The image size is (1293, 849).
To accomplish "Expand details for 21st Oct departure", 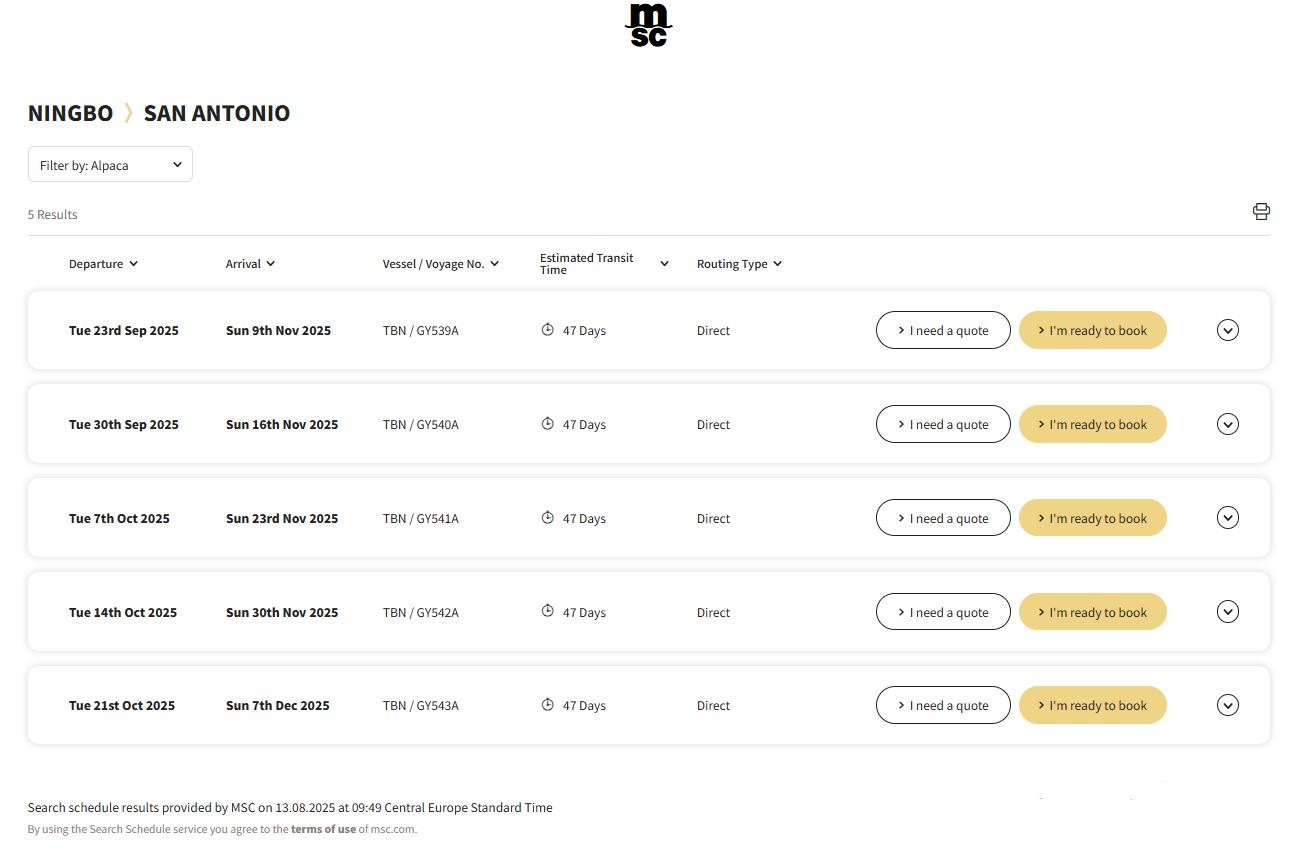I will coord(1228,705).
